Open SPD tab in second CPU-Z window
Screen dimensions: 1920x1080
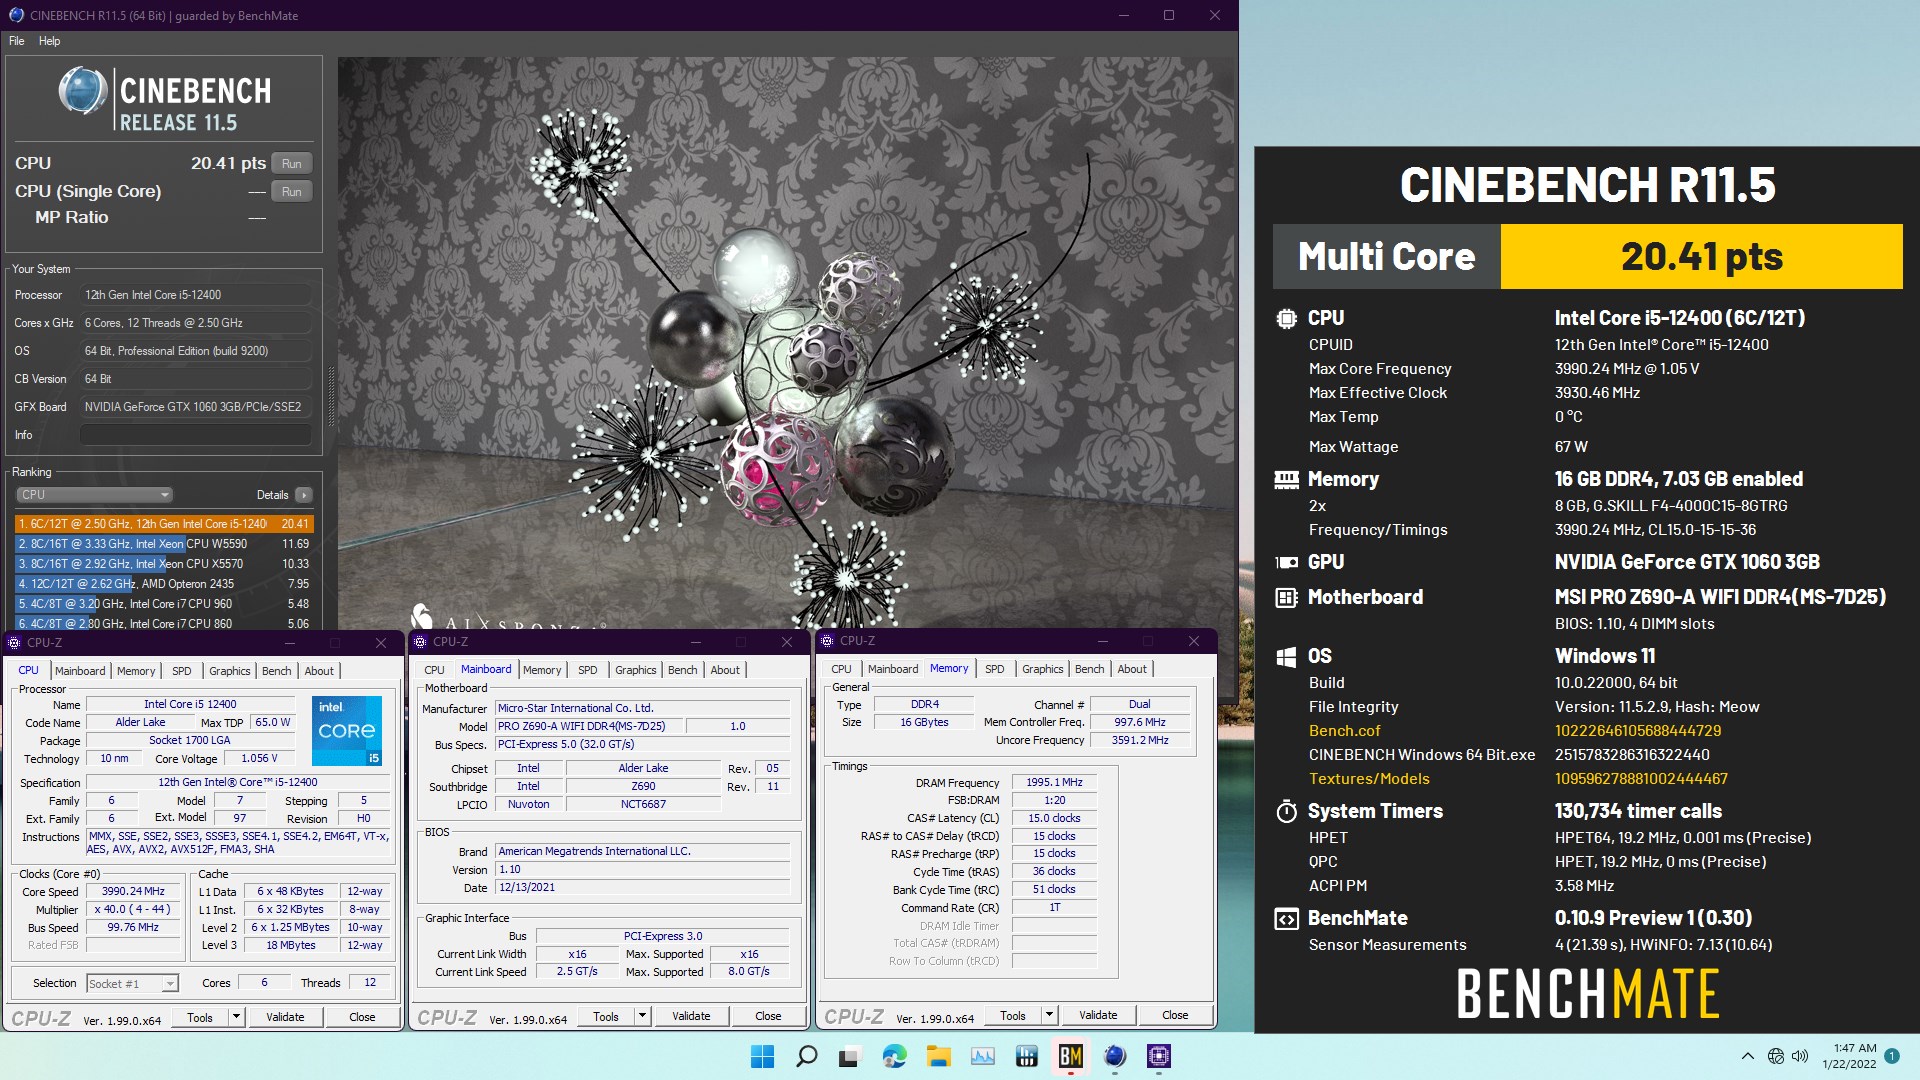(588, 670)
